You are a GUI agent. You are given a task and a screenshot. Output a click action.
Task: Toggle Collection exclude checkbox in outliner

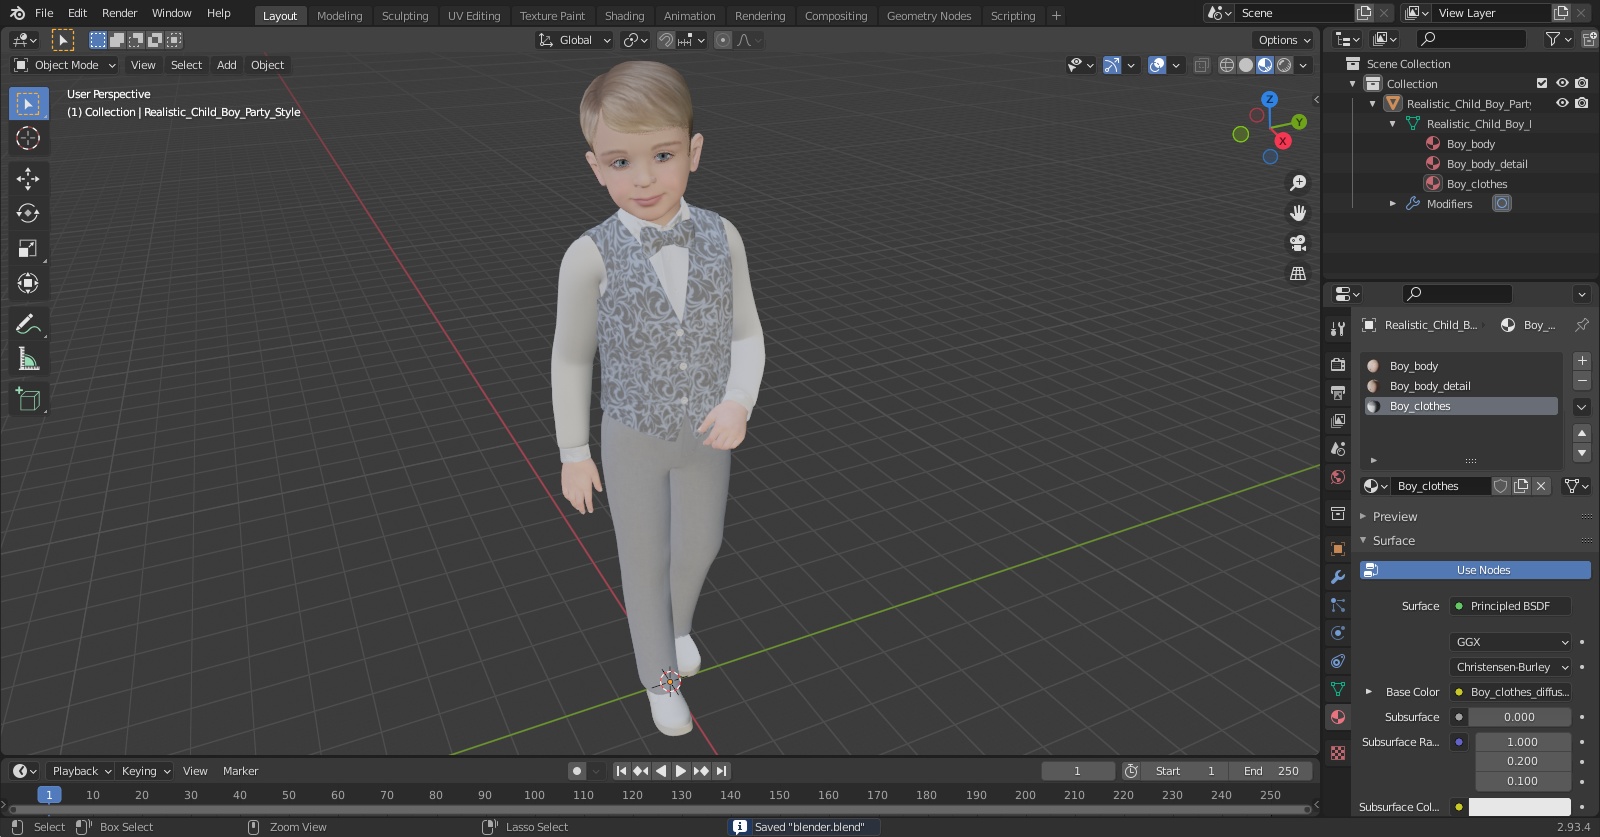(x=1542, y=83)
